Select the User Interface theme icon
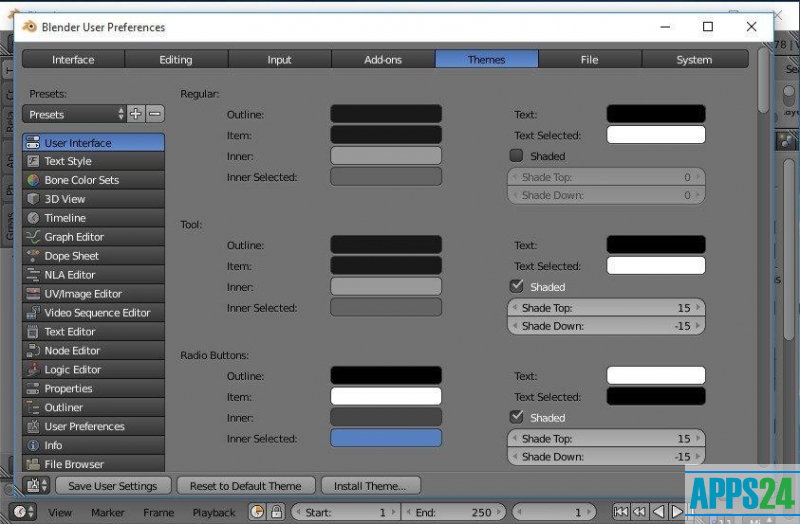Screen dimensions: 800x524 [x=33, y=142]
